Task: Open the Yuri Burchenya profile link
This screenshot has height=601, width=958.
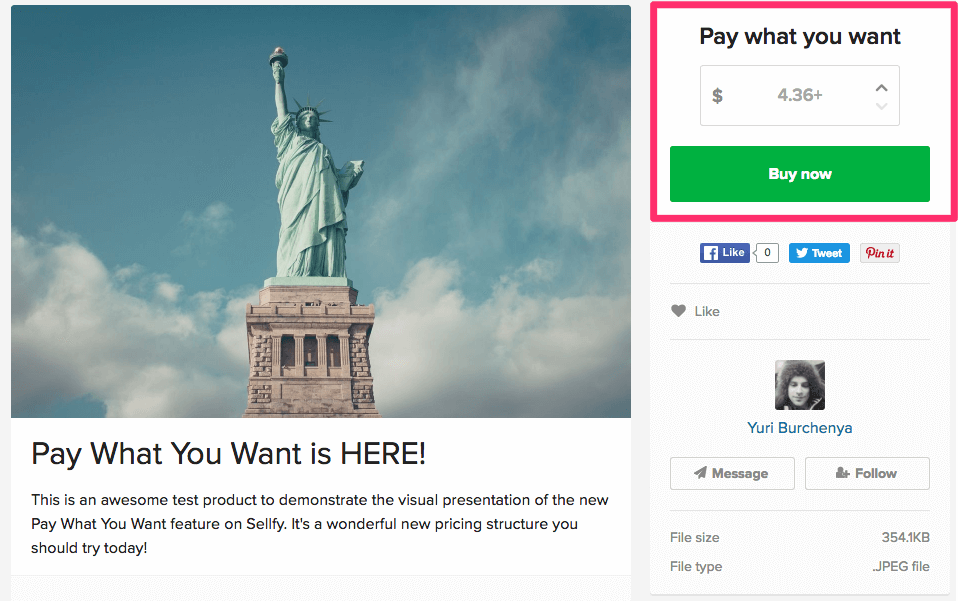Action: click(799, 428)
